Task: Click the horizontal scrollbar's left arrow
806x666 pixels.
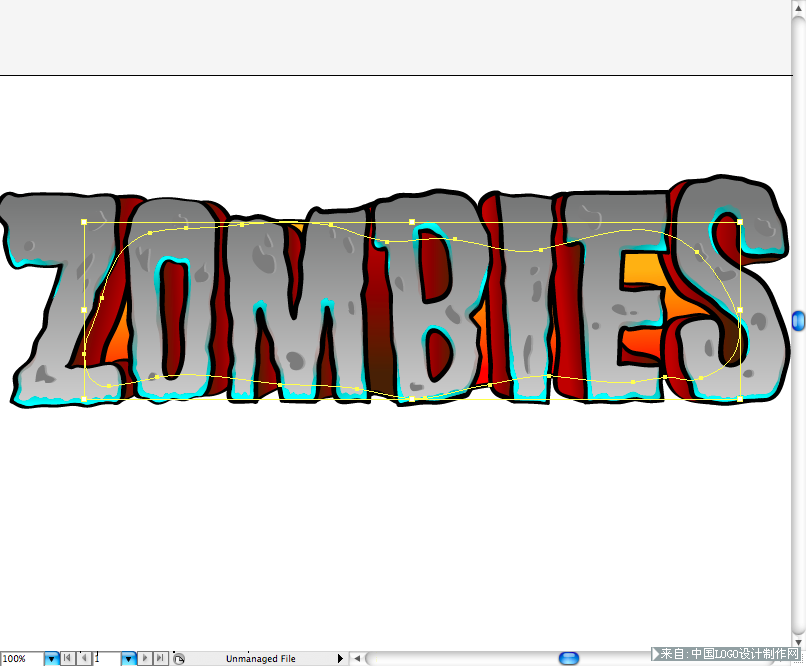Action: [357, 658]
